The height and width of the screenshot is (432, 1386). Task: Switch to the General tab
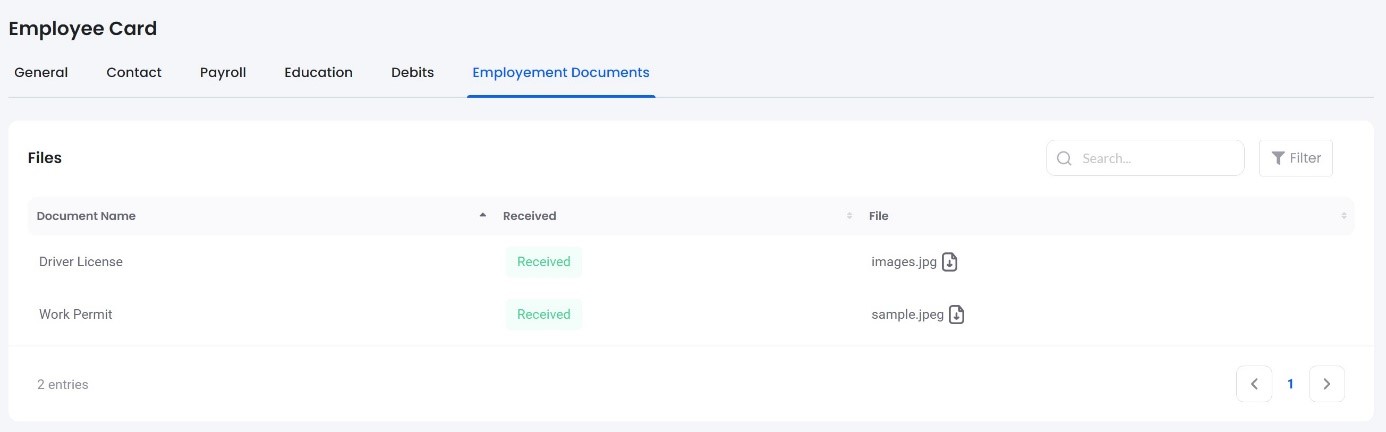(41, 72)
